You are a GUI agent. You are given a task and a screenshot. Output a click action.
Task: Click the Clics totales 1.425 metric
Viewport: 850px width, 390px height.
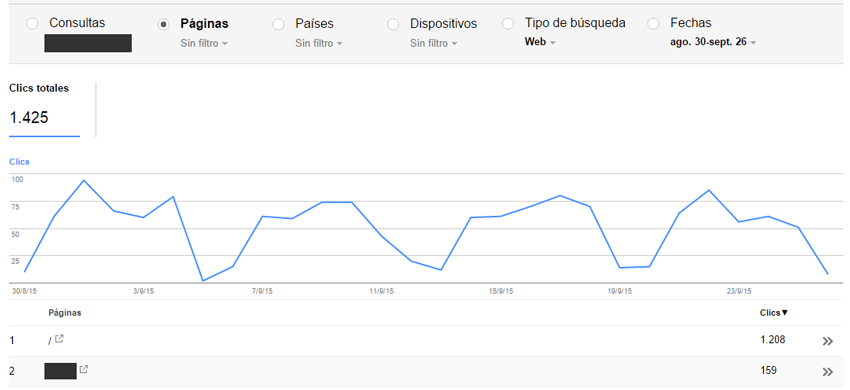(44, 109)
